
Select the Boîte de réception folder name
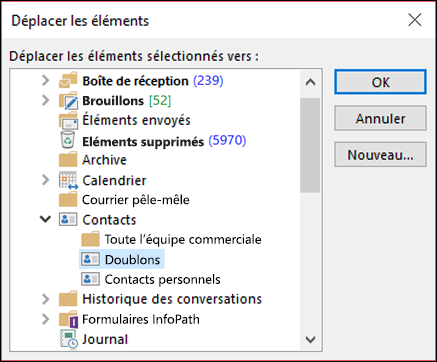(x=135, y=81)
